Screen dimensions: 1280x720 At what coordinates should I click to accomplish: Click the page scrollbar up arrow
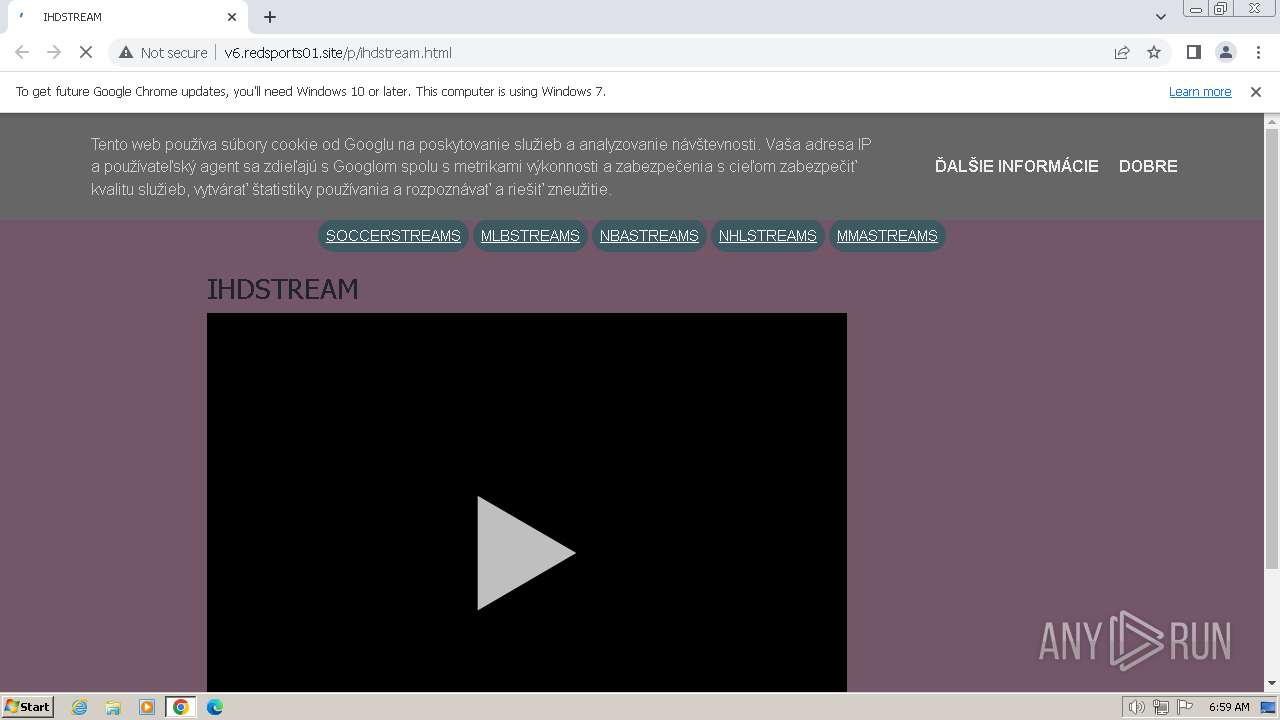[x=1272, y=121]
